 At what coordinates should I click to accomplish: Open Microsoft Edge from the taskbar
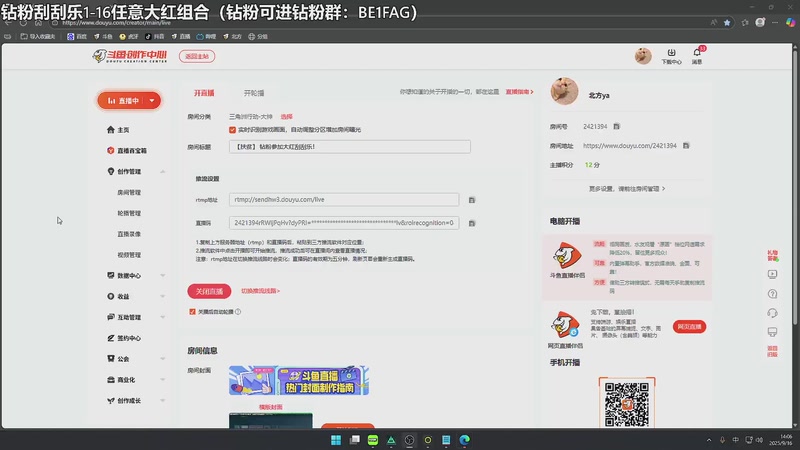(464, 440)
